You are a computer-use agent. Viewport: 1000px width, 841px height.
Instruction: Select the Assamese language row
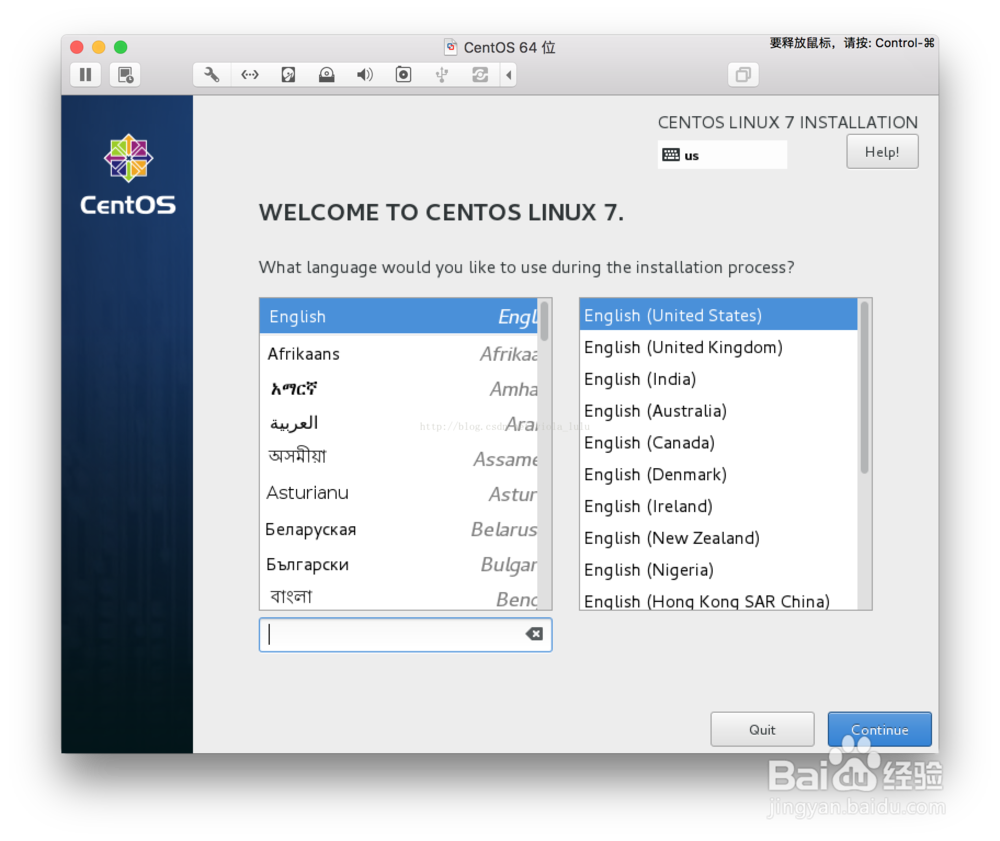(399, 458)
